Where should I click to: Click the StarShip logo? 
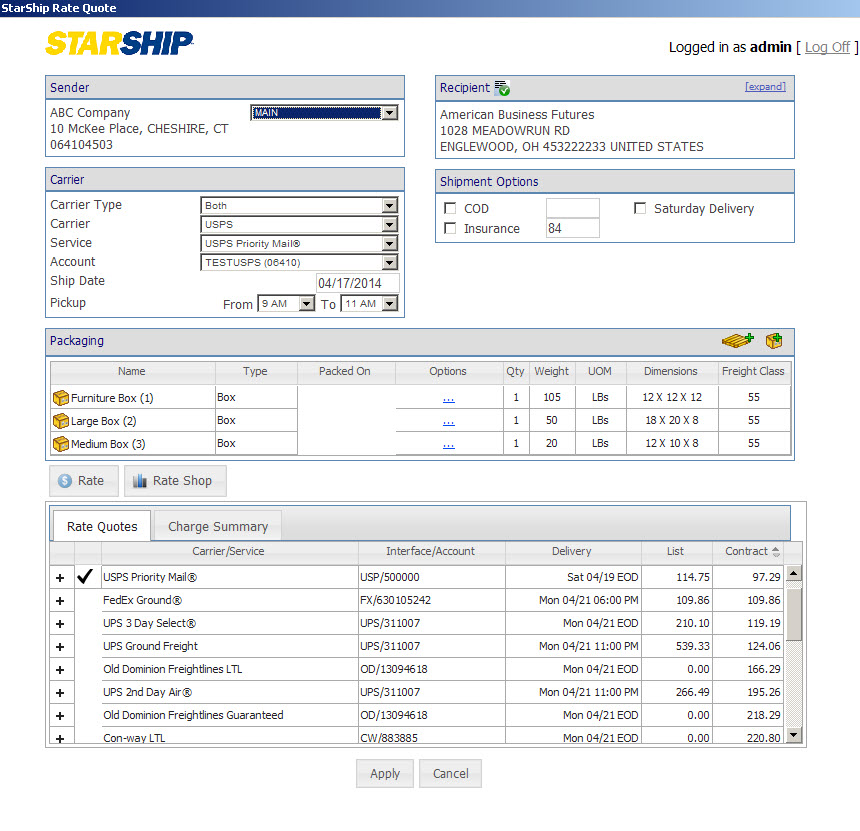point(120,44)
